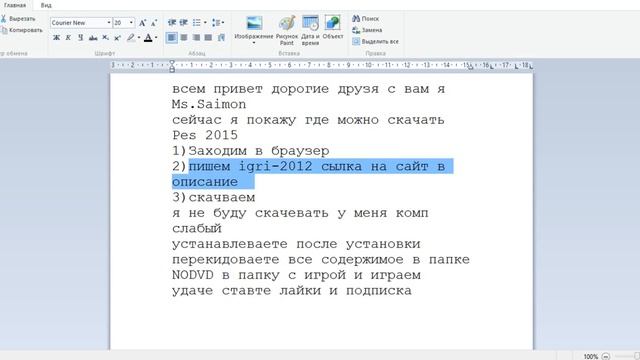Screen dimensions: 640x360
Task: Toggle strikethrough formatting
Action: (93, 38)
